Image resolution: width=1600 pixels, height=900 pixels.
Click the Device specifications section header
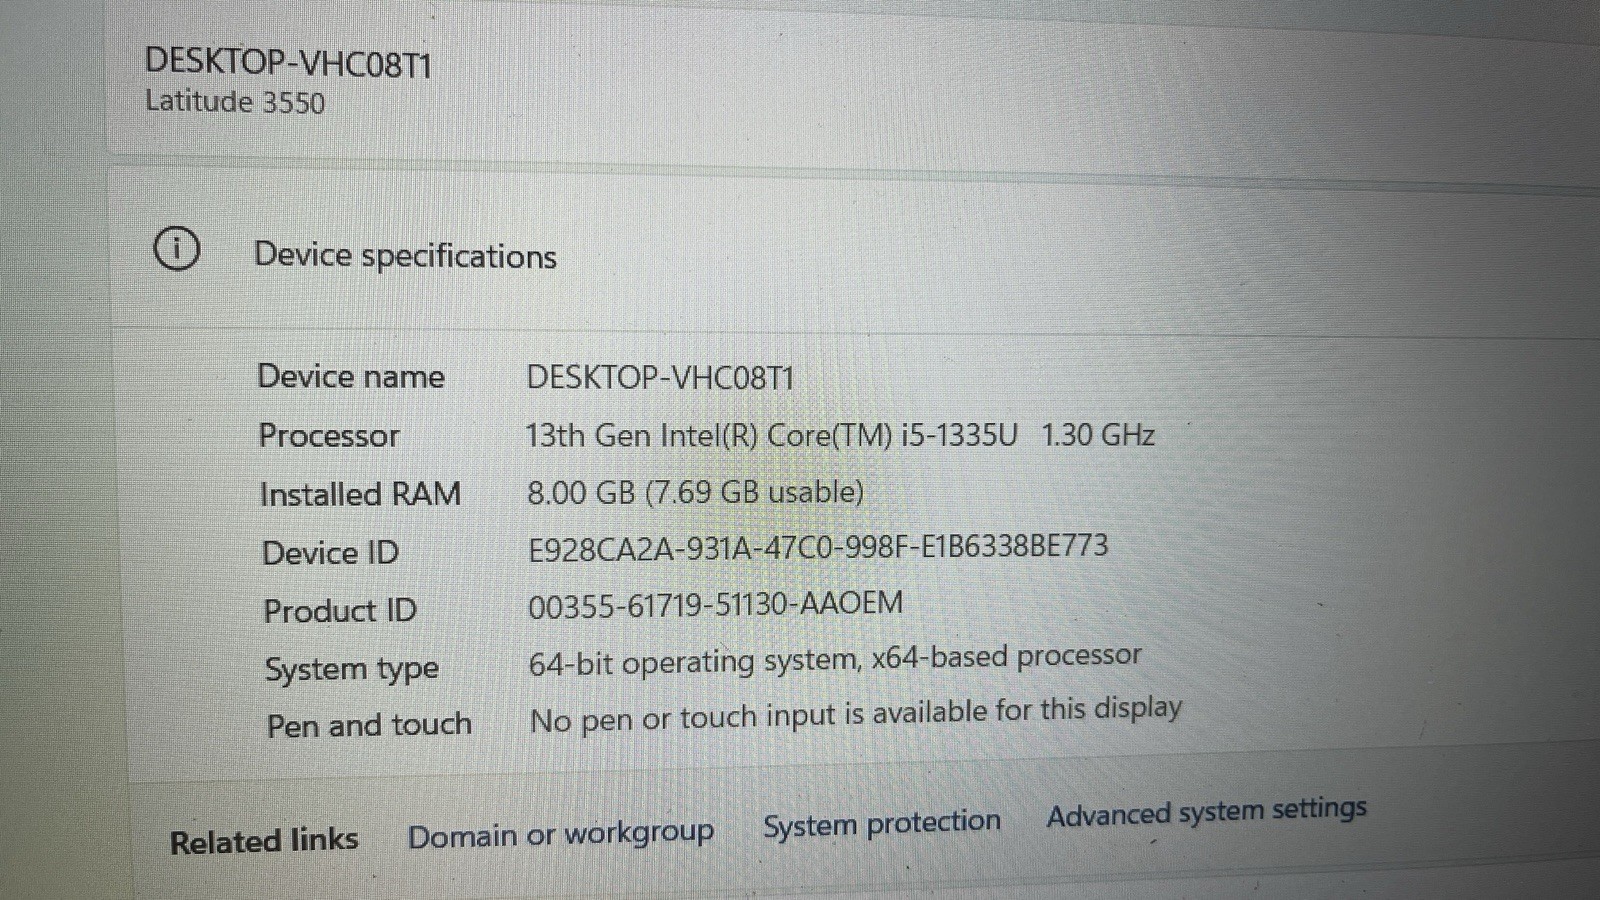pos(405,256)
